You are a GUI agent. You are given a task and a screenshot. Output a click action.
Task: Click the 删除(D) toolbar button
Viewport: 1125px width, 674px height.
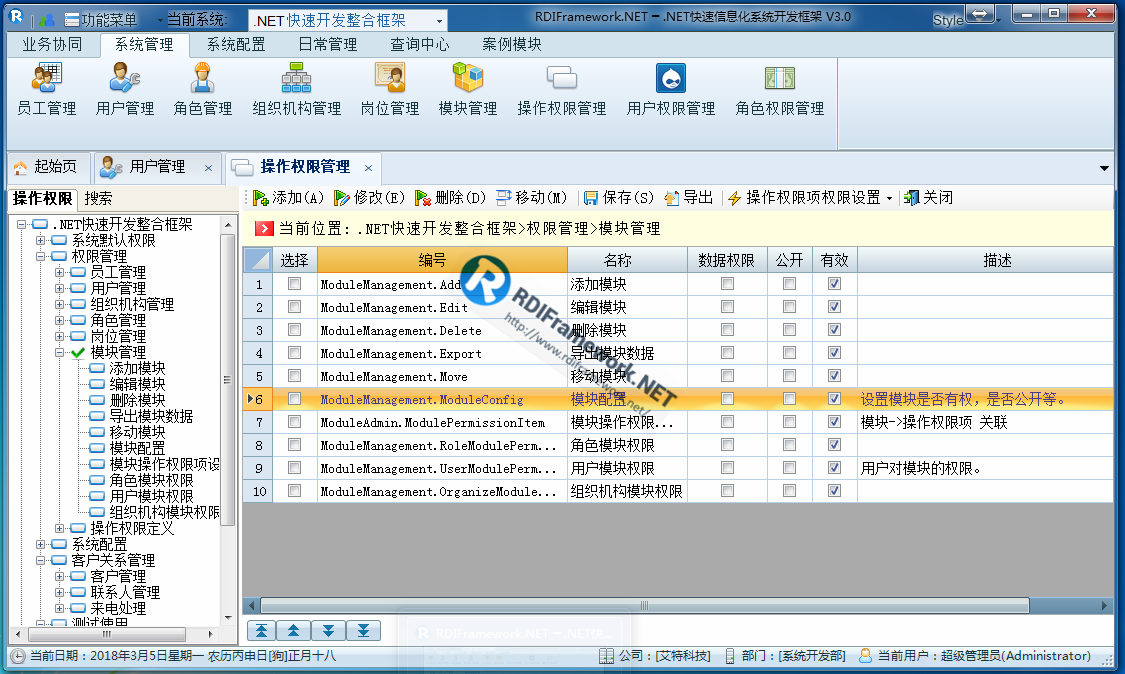[x=451, y=197]
